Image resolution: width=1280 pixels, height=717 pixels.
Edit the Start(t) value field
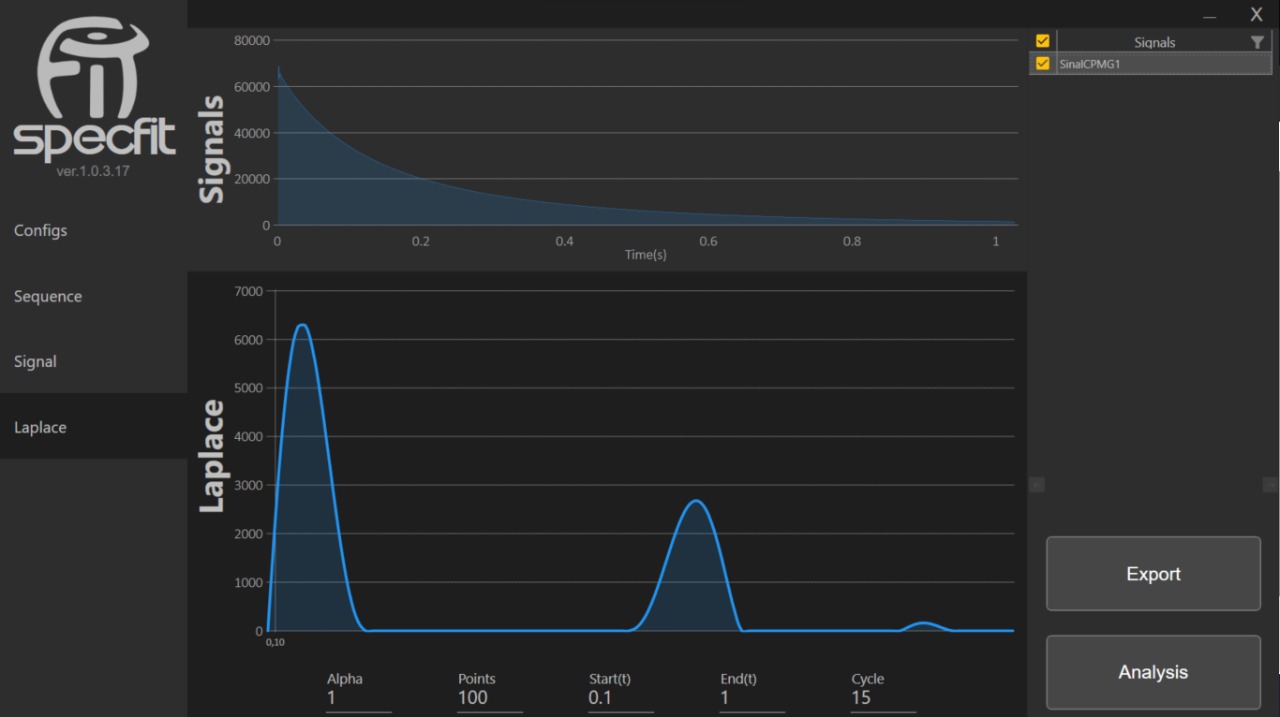tap(620, 698)
